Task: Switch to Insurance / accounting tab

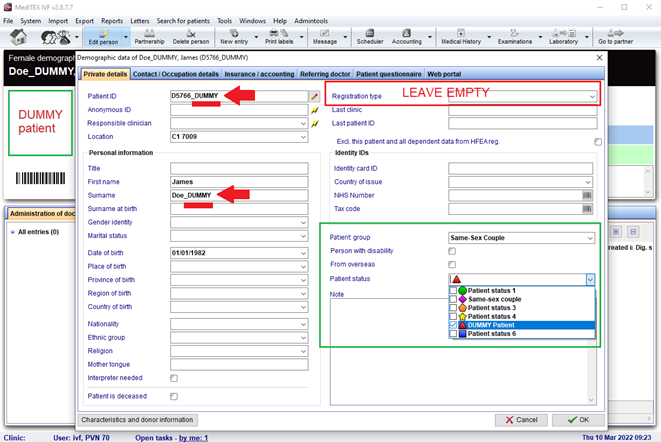Action: 259,74
